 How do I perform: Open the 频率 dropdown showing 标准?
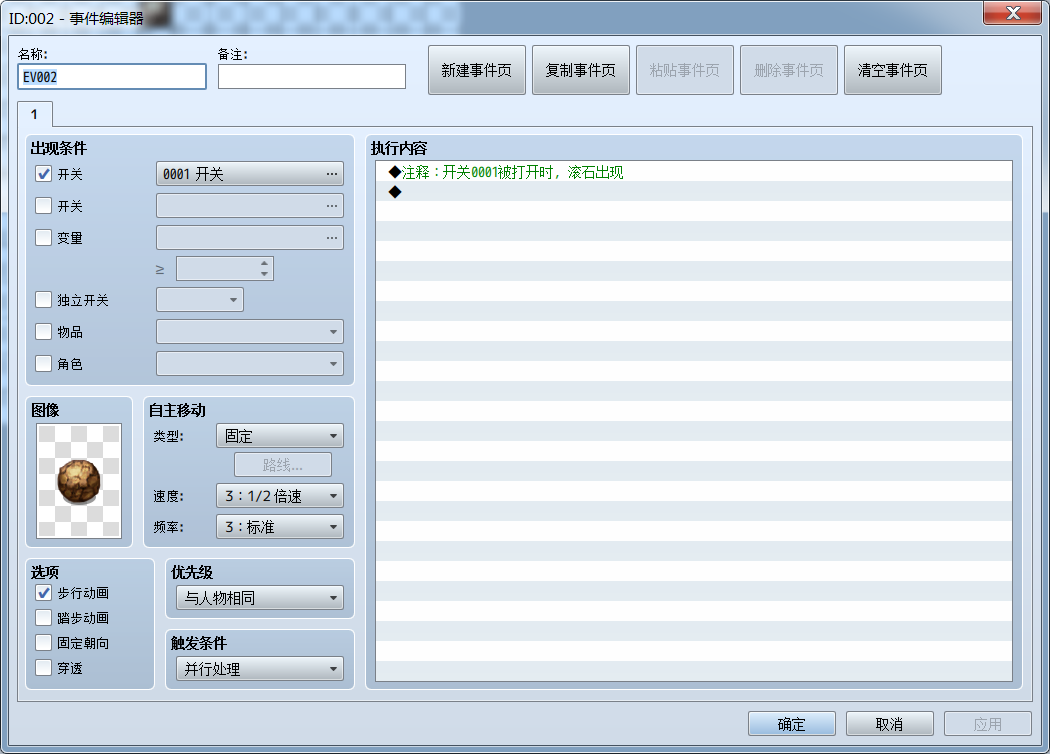pos(280,527)
